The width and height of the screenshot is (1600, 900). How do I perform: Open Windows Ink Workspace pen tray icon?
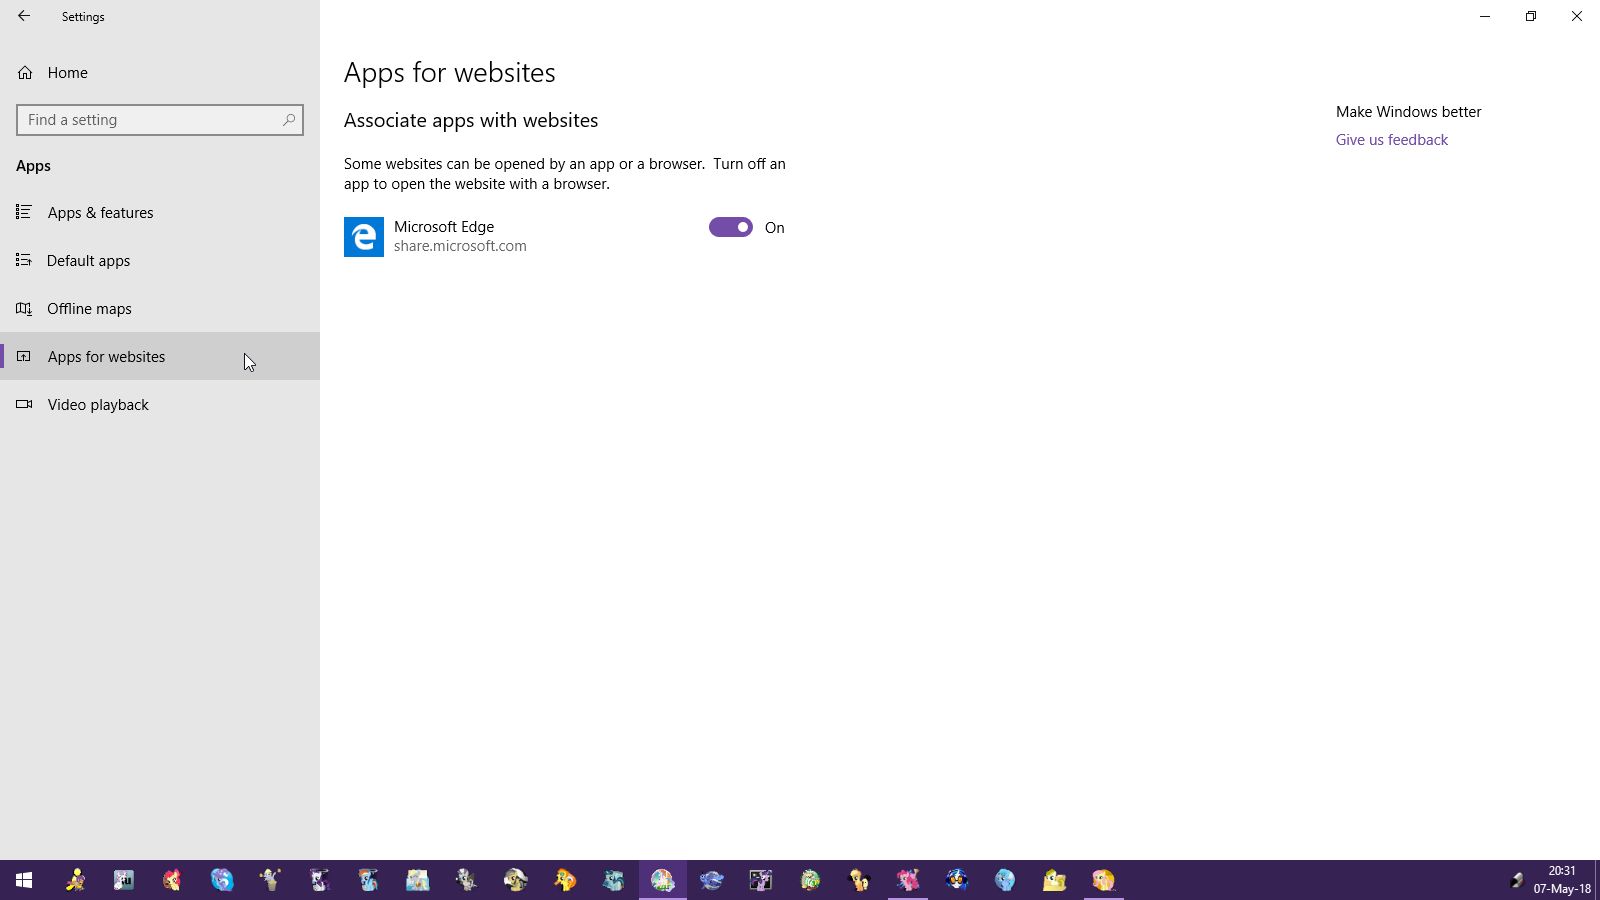pyautogui.click(x=1516, y=880)
